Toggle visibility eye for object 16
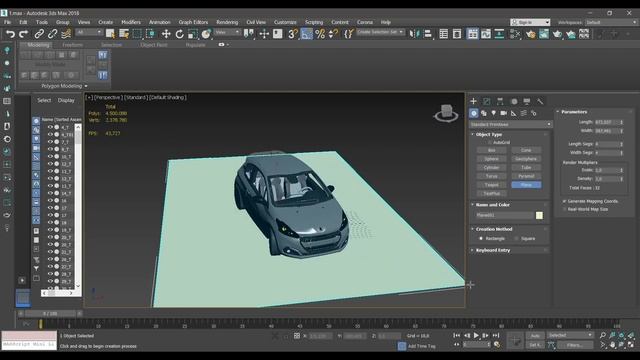Viewport: 640px width, 360px height. pyautogui.click(x=50, y=200)
